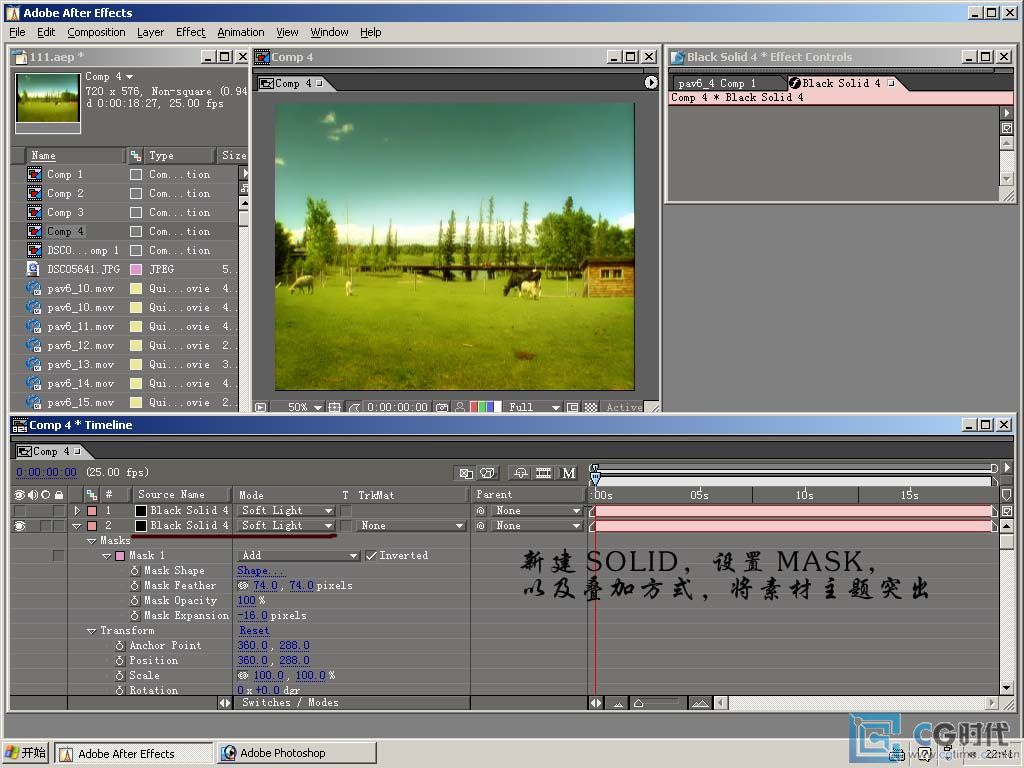Click the red label swatch of layer 1
This screenshot has height=768, width=1024.
click(x=91, y=511)
